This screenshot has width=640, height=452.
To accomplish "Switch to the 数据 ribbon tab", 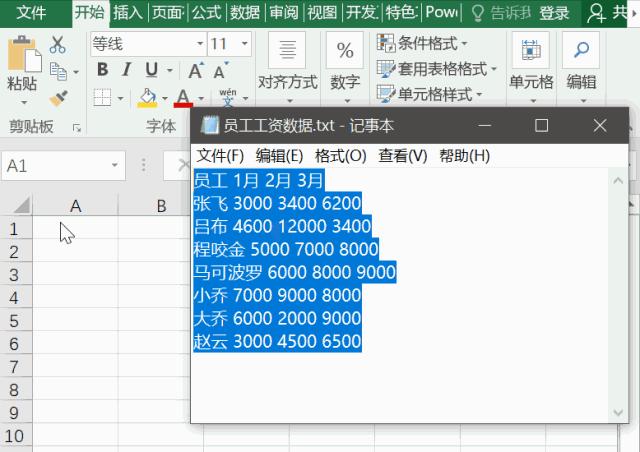I will coord(244,13).
